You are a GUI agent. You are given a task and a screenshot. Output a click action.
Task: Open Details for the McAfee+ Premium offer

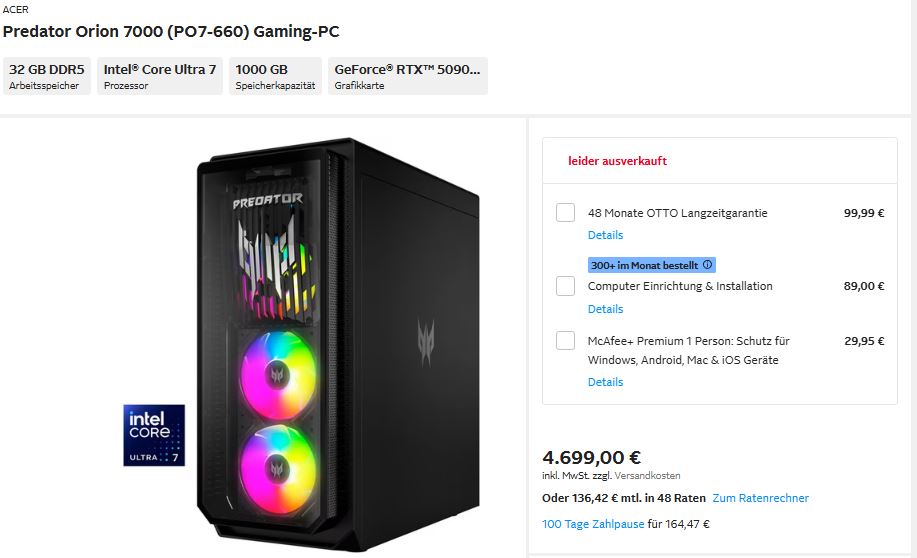(x=605, y=382)
